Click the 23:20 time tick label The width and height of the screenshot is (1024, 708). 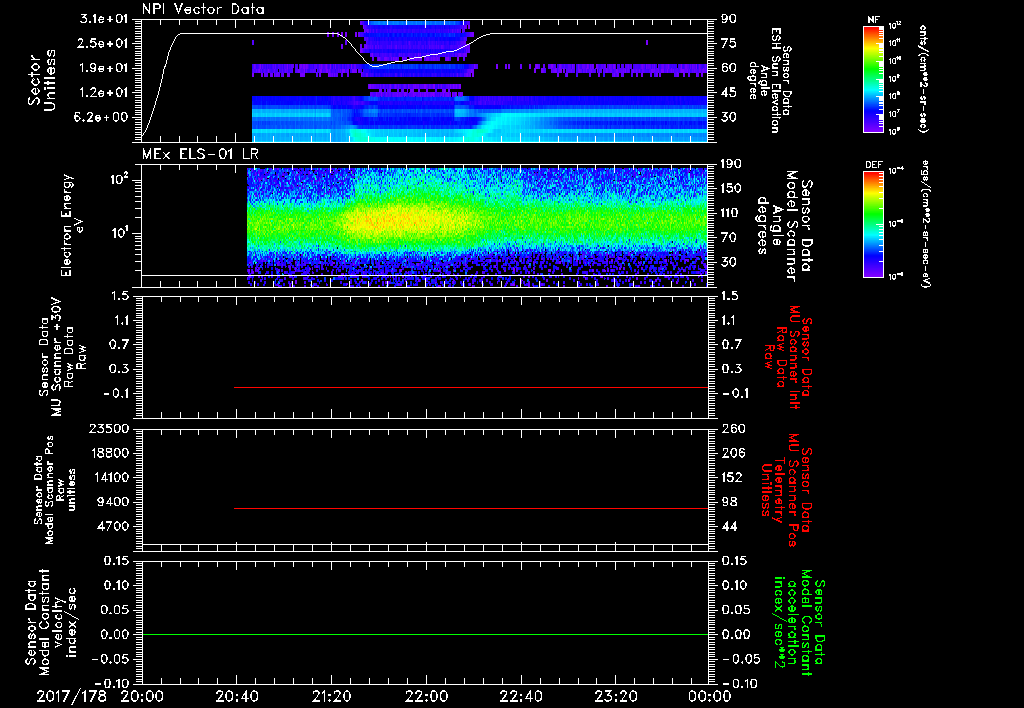tap(616, 697)
